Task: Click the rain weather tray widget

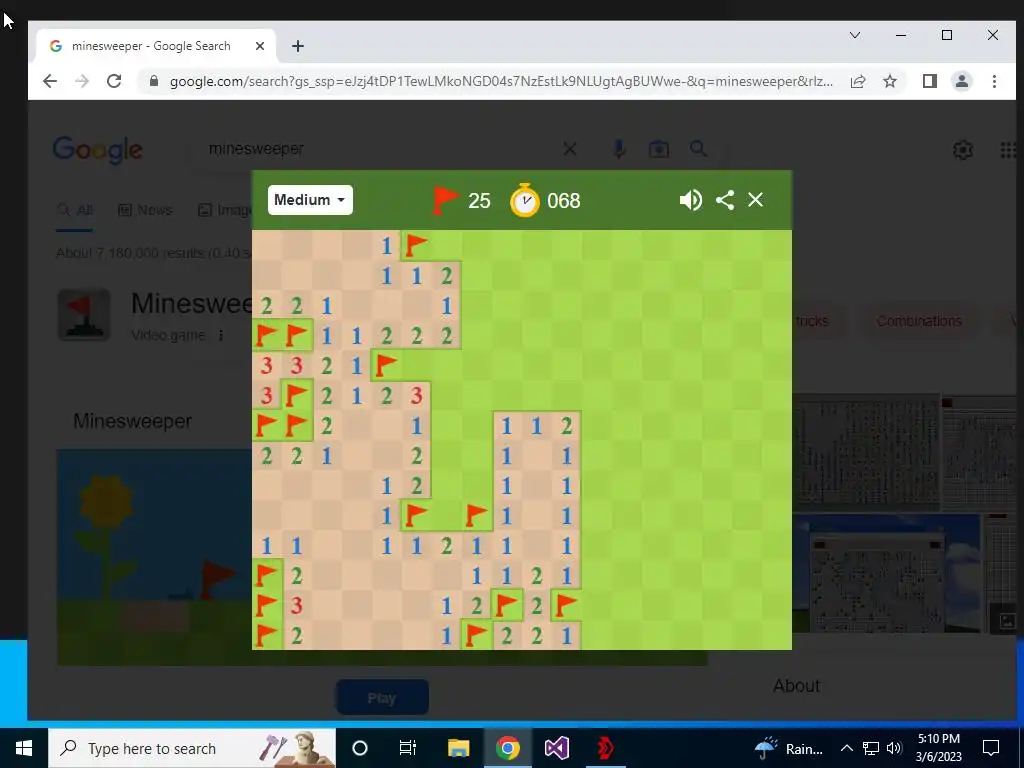Action: pyautogui.click(x=790, y=748)
